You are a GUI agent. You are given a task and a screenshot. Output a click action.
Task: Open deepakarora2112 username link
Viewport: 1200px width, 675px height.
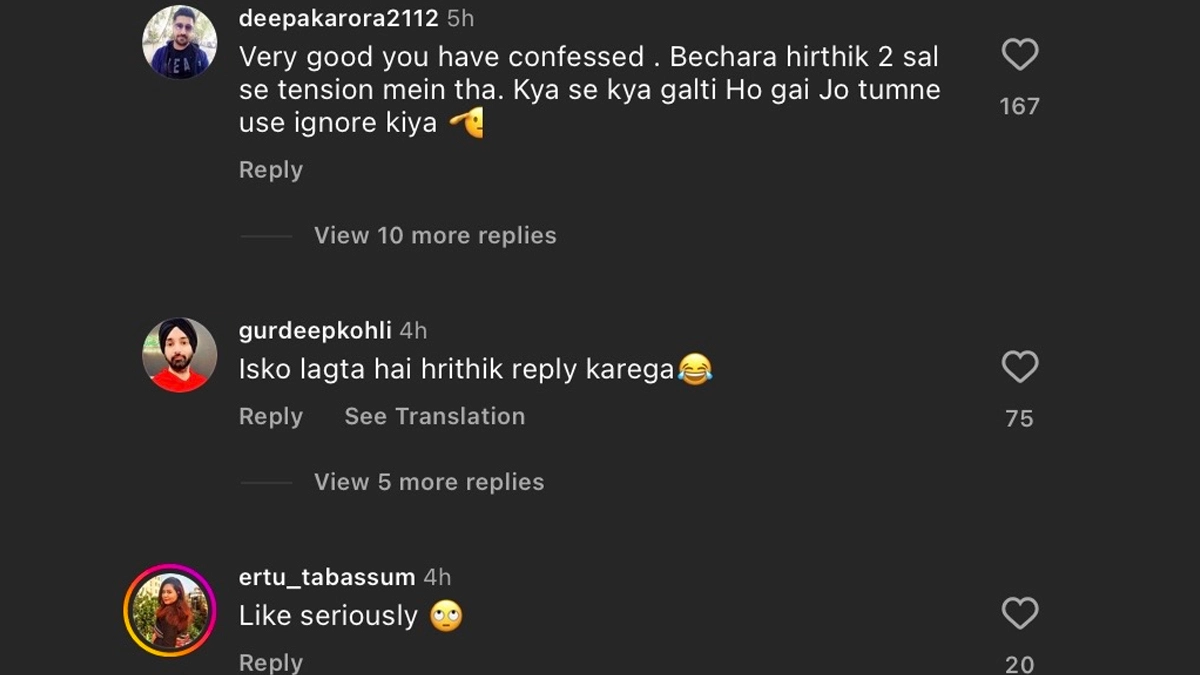click(x=338, y=19)
